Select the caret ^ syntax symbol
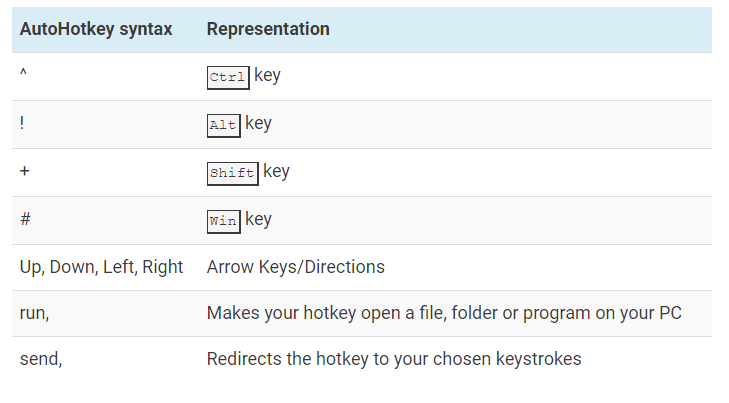This screenshot has height=403, width=729. (x=23, y=73)
